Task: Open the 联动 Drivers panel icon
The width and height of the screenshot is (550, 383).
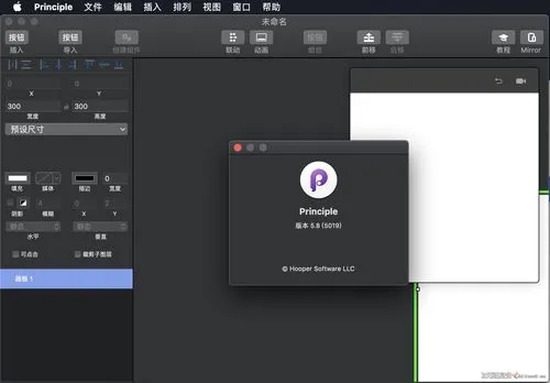Action: pos(233,38)
